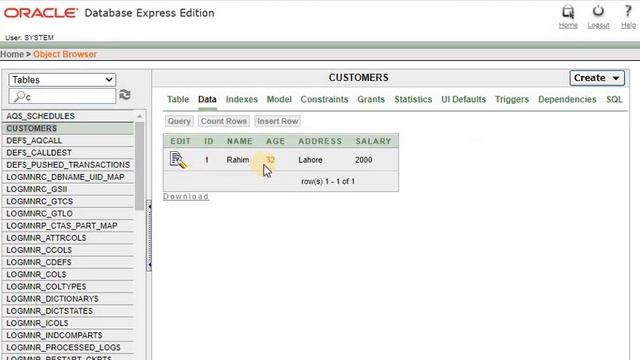Select DEF$_CALLDEST table
The height and width of the screenshot is (360, 640).
68,153
